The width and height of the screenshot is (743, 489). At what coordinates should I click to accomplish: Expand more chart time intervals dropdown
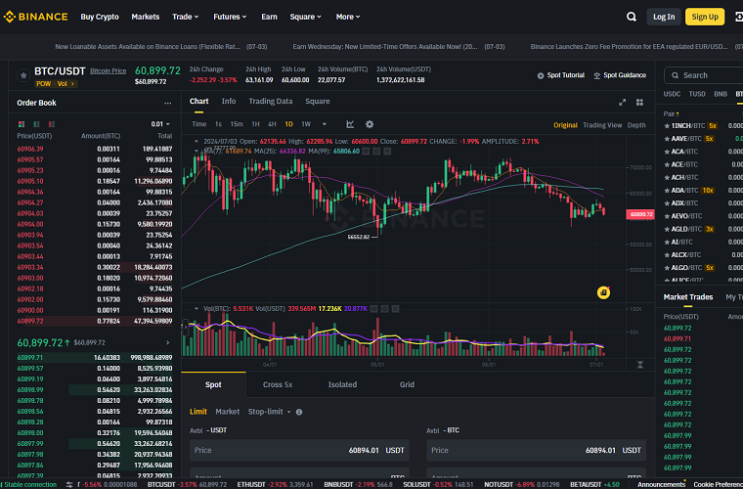point(325,124)
